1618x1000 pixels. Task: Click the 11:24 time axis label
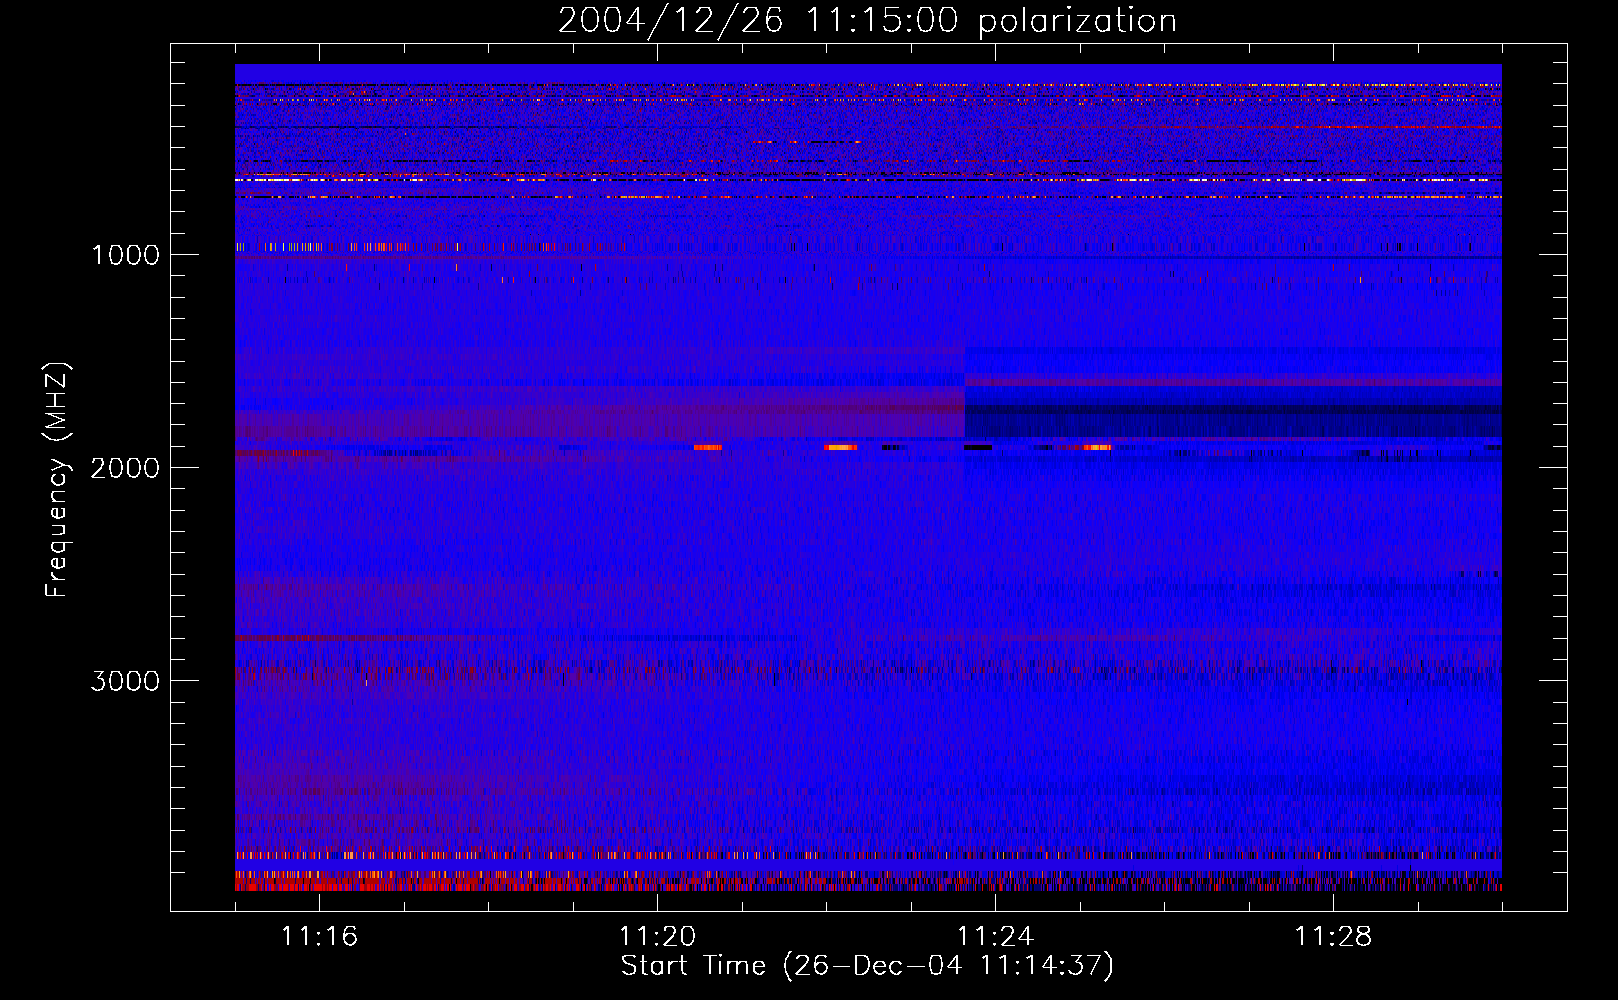coord(995,937)
